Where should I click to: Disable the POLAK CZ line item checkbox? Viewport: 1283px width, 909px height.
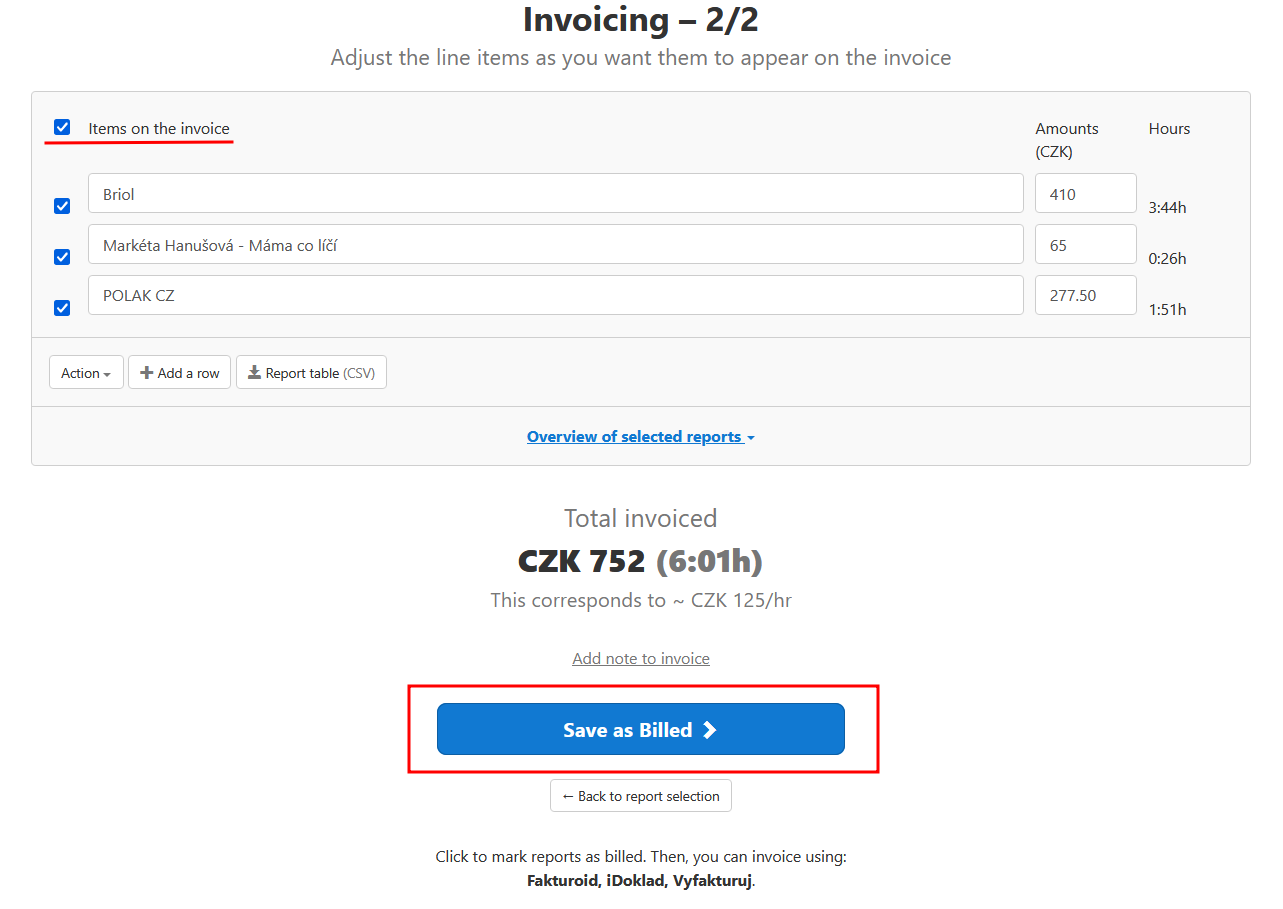pos(62,308)
